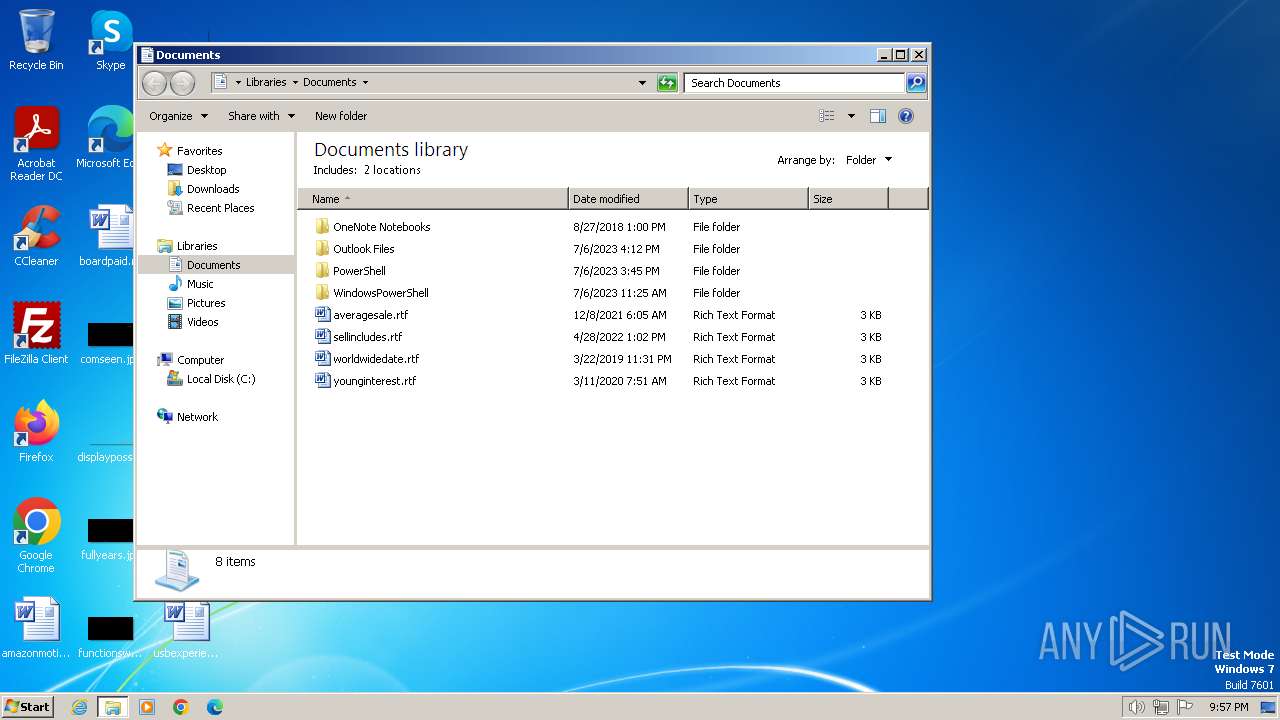
Task: Click the 2 locations link
Action: click(392, 170)
